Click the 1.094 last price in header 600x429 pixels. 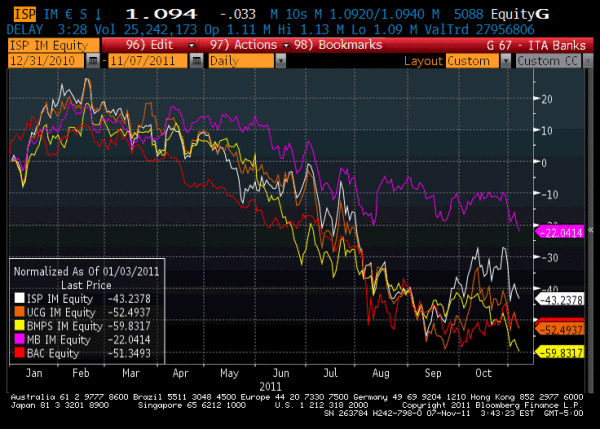(x=161, y=15)
